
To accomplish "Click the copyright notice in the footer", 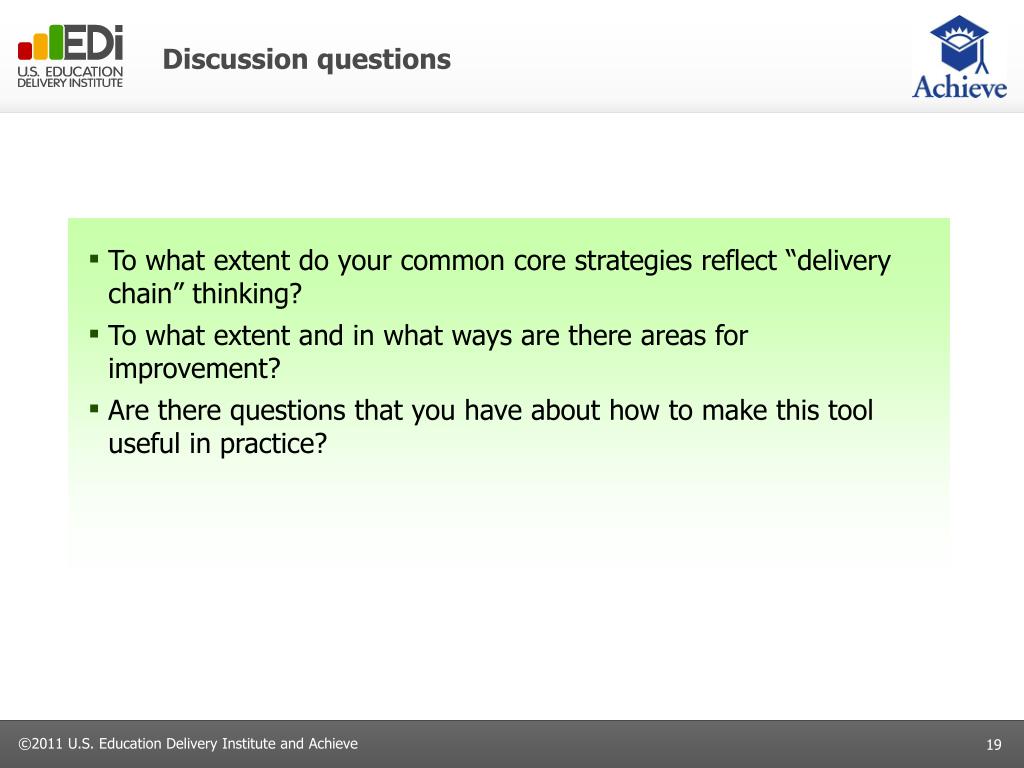I will (188, 744).
